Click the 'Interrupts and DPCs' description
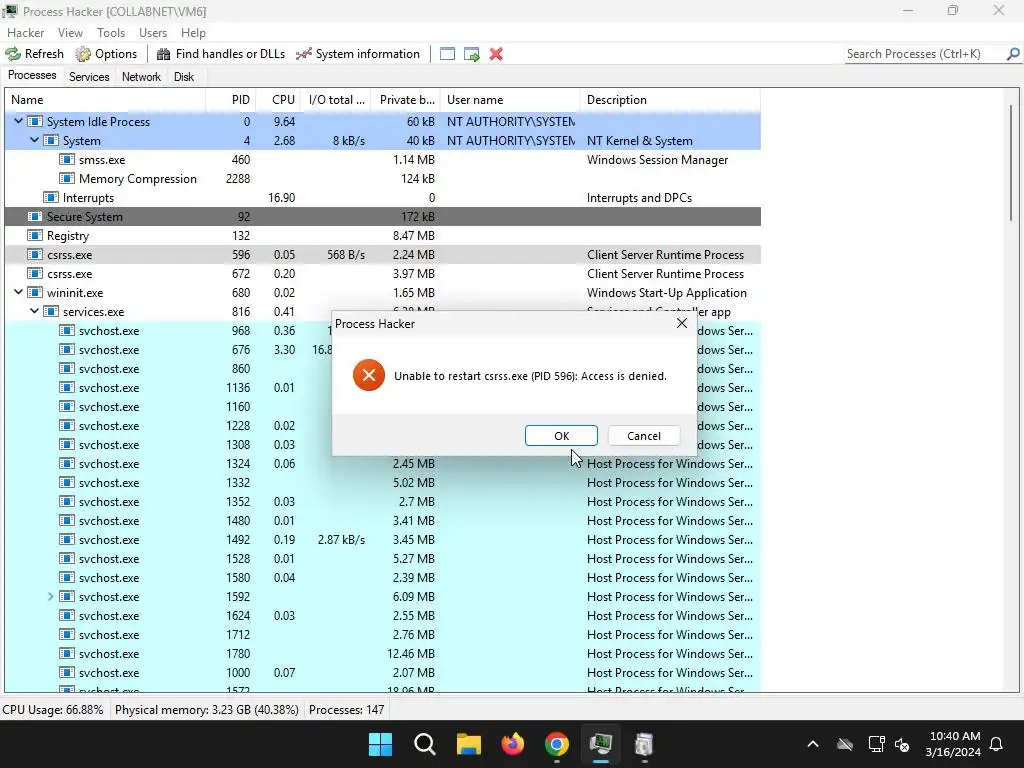The image size is (1024, 768). [x=639, y=197]
